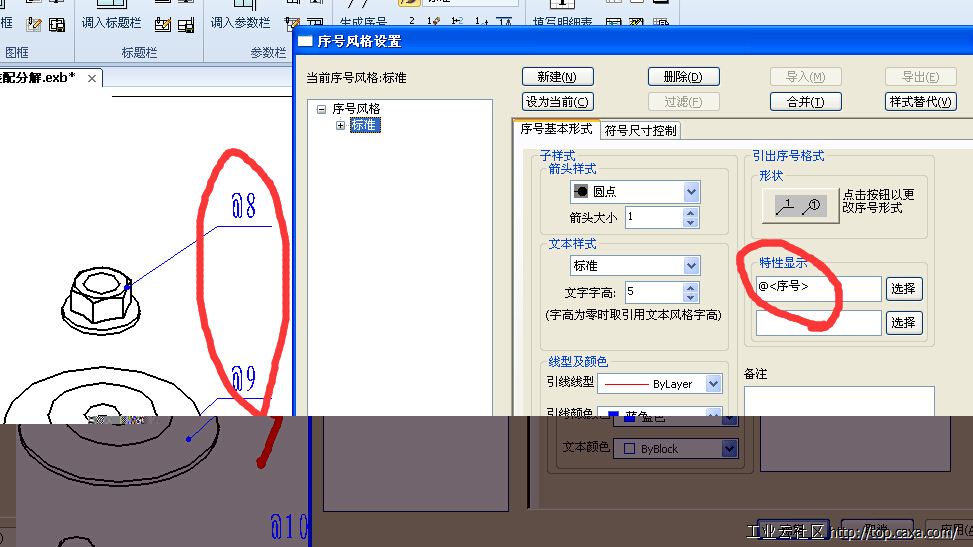Click the 形状 style change button

[800, 206]
